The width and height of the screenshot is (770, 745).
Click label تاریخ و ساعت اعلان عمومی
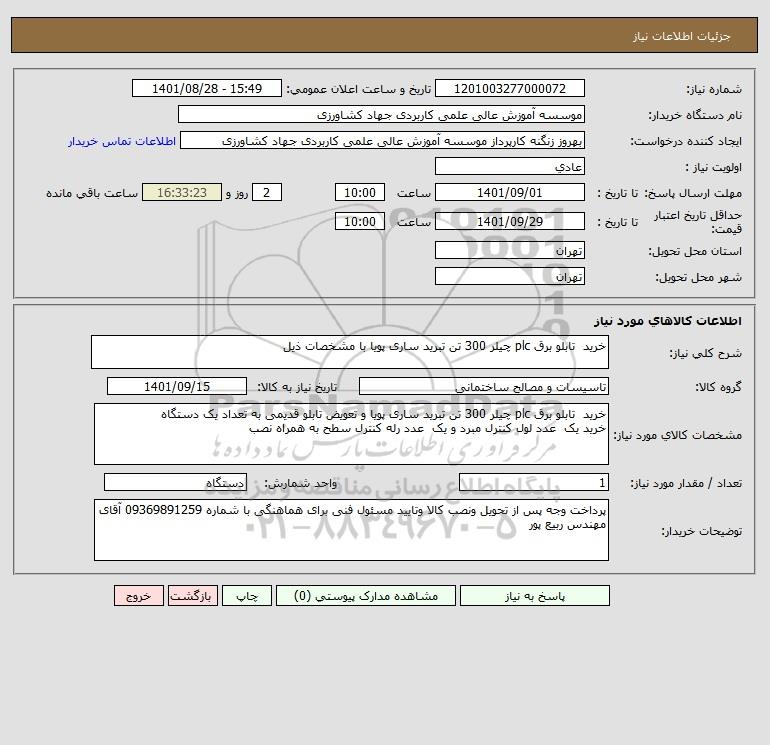[359, 89]
